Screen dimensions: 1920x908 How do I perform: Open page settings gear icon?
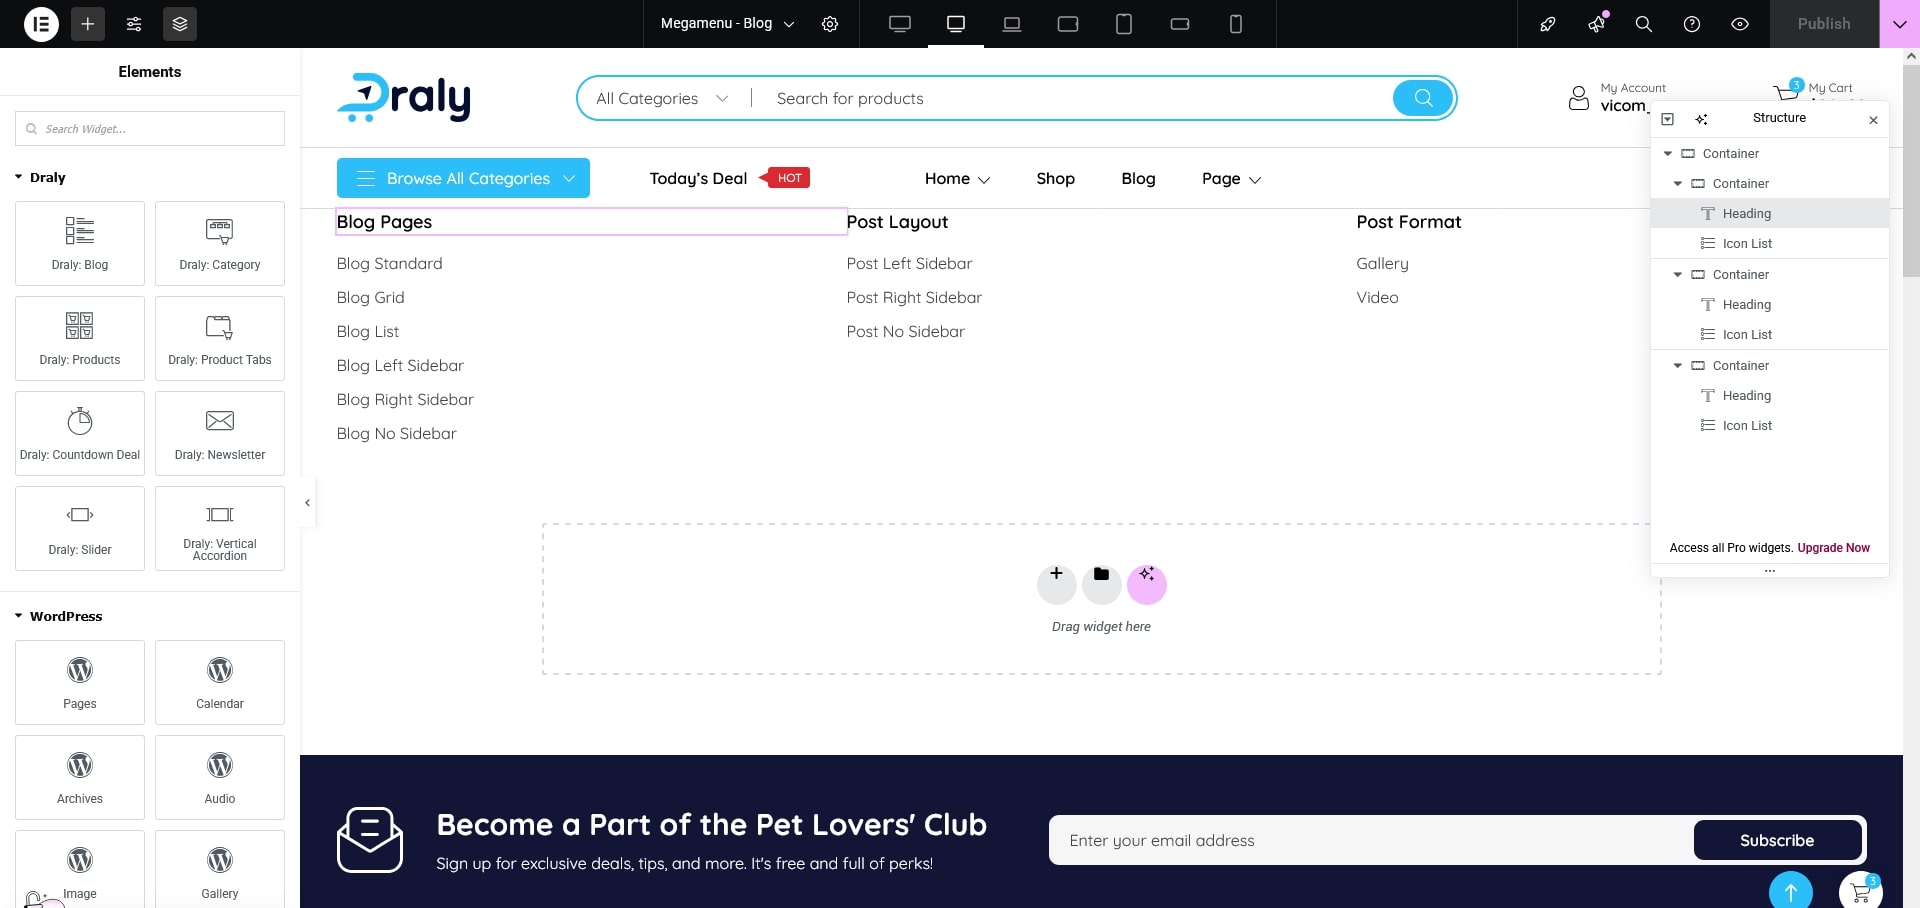(830, 24)
